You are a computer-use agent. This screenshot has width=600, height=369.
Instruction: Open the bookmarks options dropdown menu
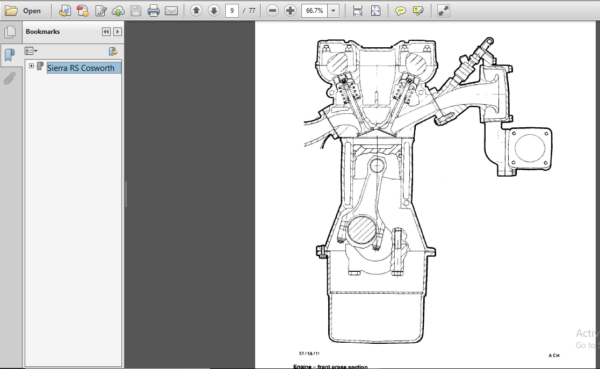pyautogui.click(x=31, y=51)
